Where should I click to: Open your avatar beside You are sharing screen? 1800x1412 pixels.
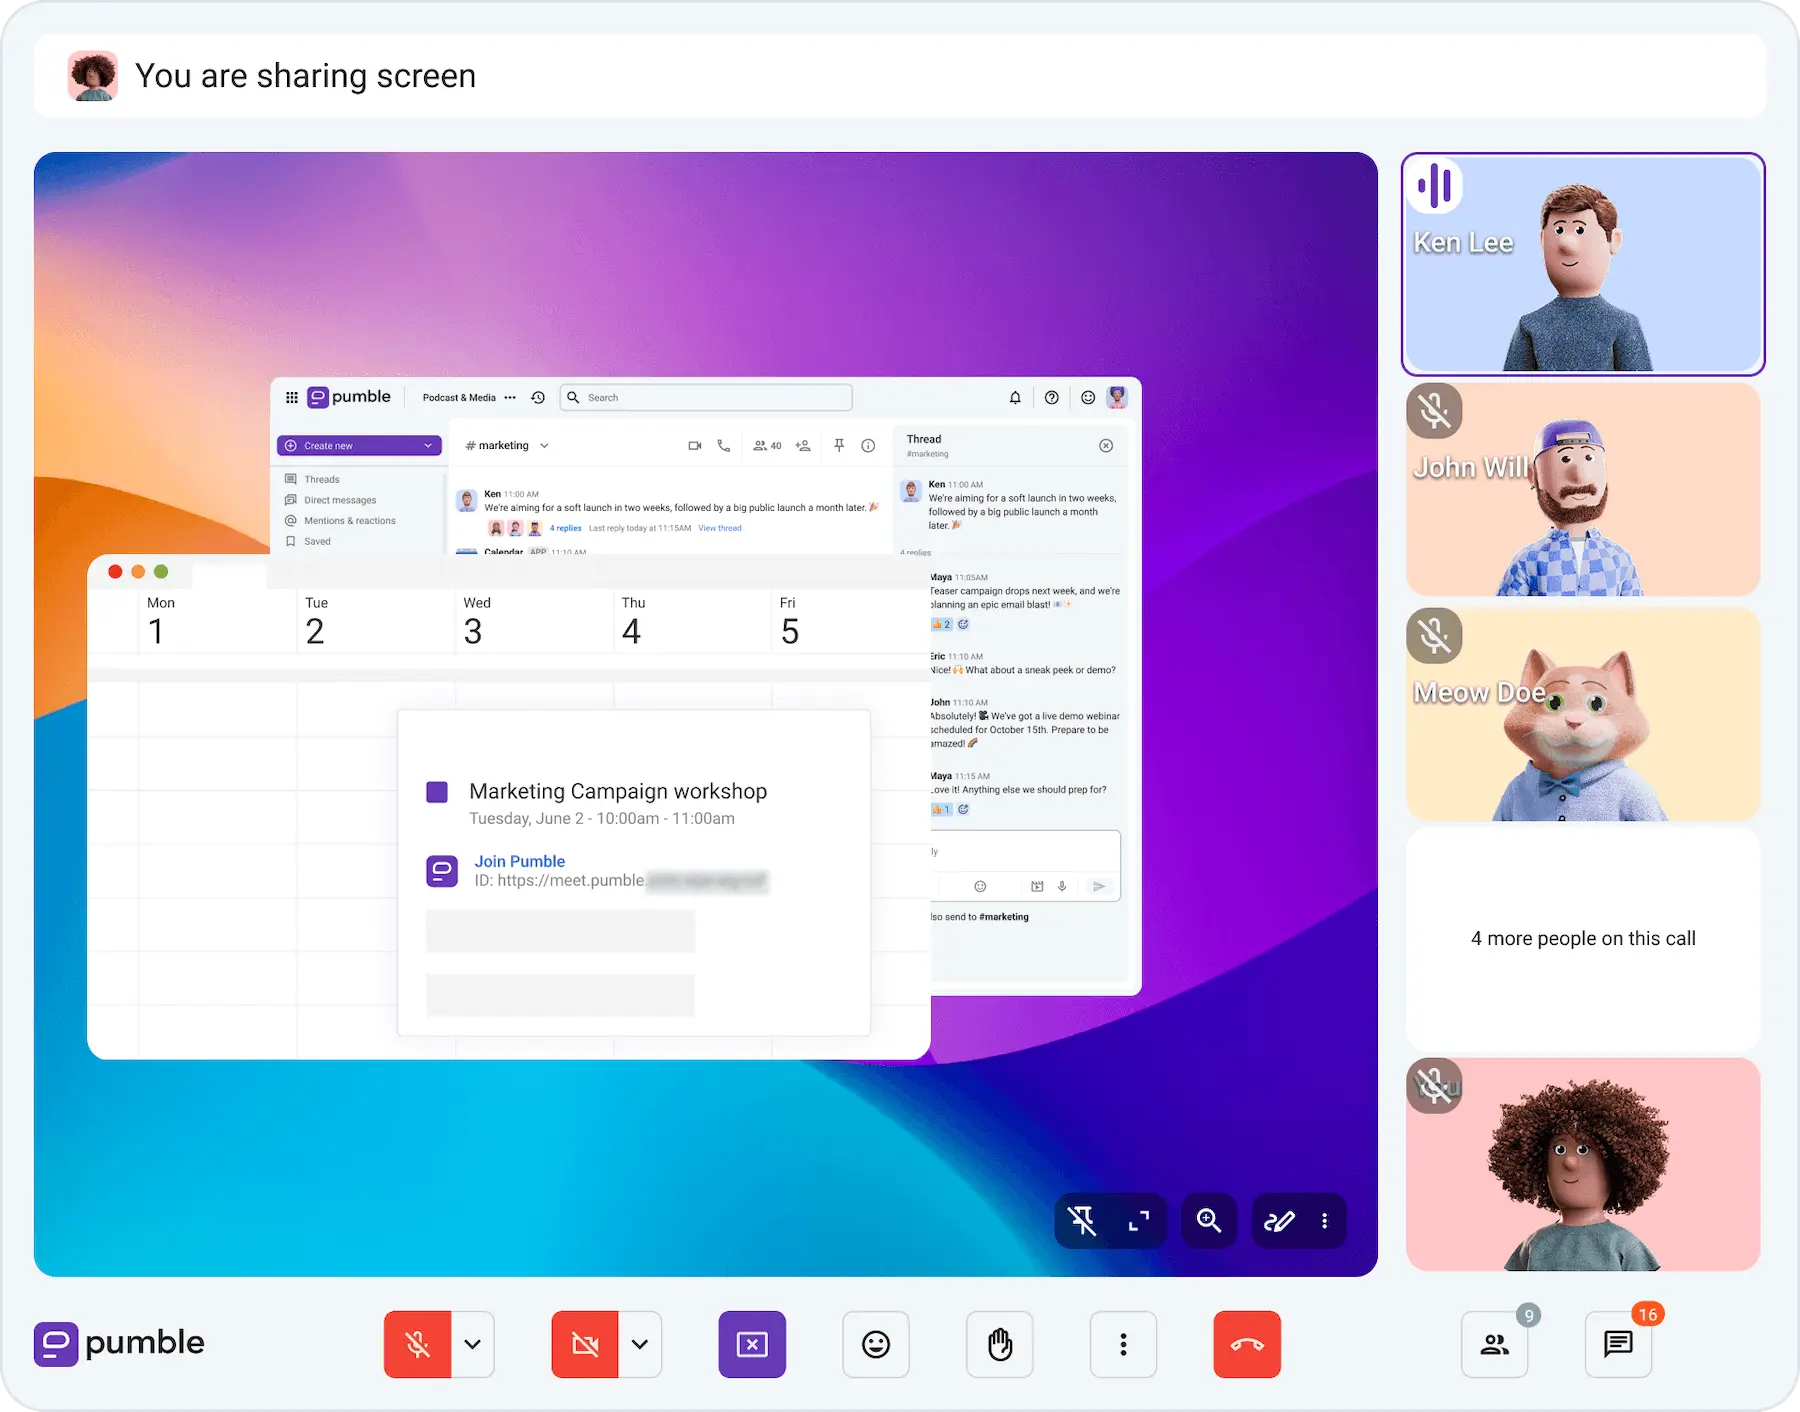click(93, 76)
